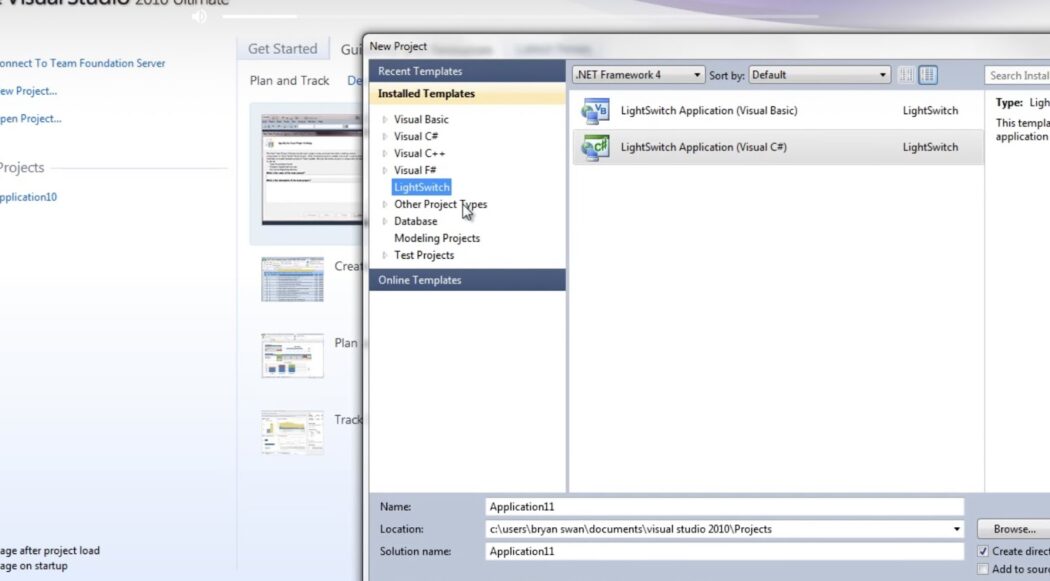1050x581 pixels.
Task: Switch templates to small icons view
Action: click(906, 74)
